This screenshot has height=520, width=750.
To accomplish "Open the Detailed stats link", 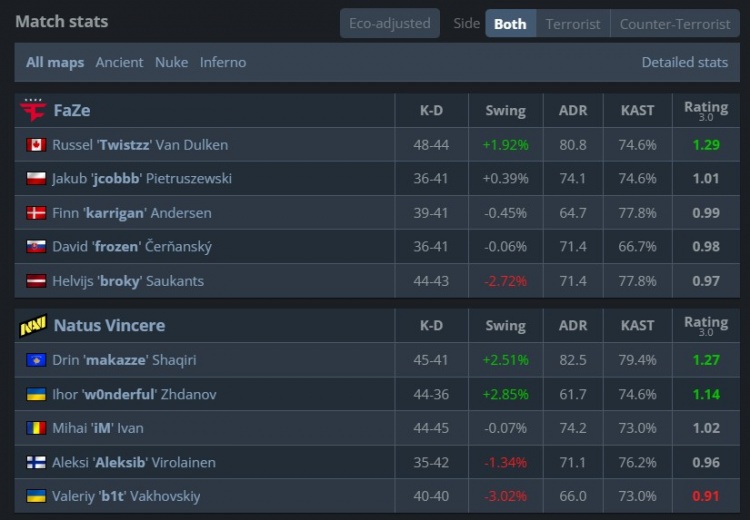I will (x=684, y=62).
